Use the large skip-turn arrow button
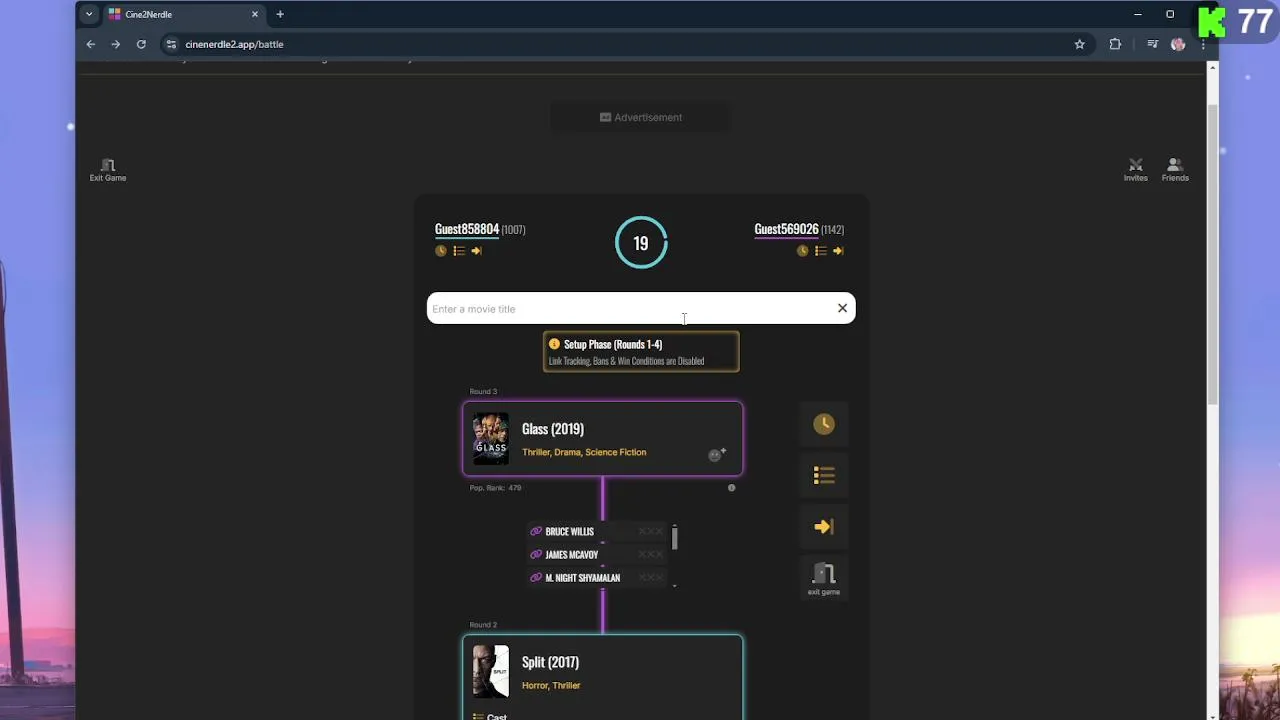This screenshot has height=720, width=1280. pyautogui.click(x=824, y=527)
